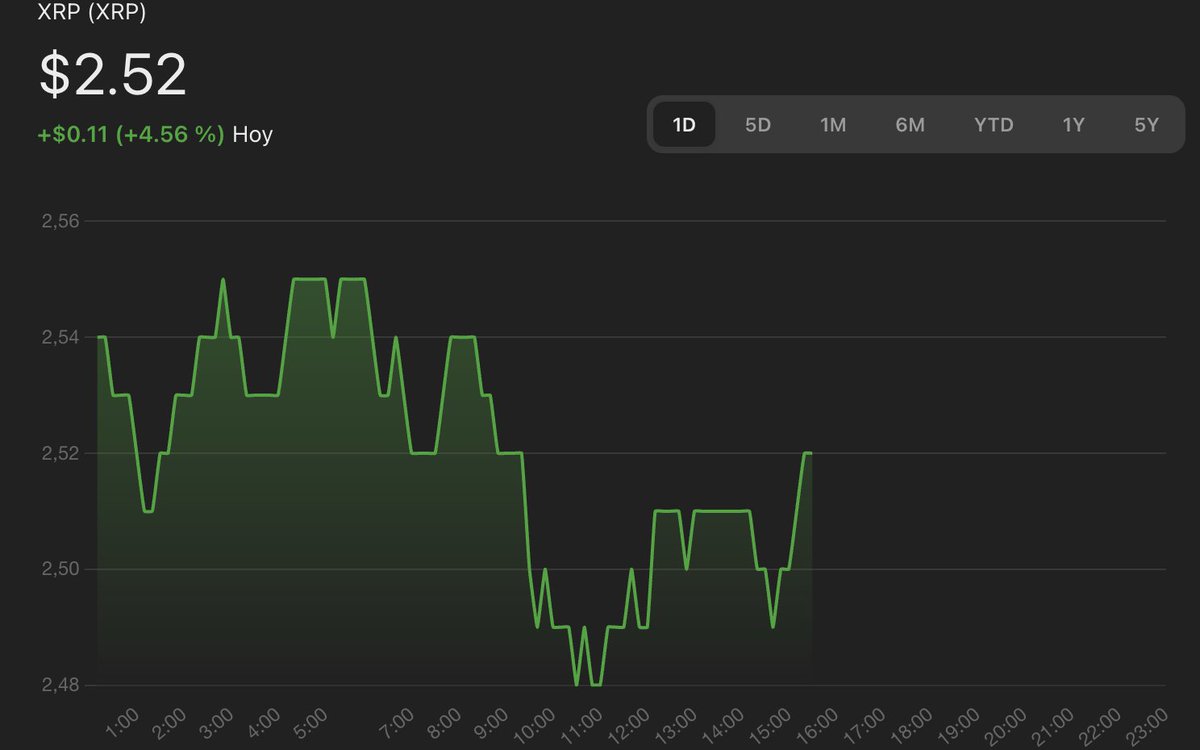Image resolution: width=1200 pixels, height=750 pixels.
Task: Click the 17:00 time axis label
Action: pos(865,725)
